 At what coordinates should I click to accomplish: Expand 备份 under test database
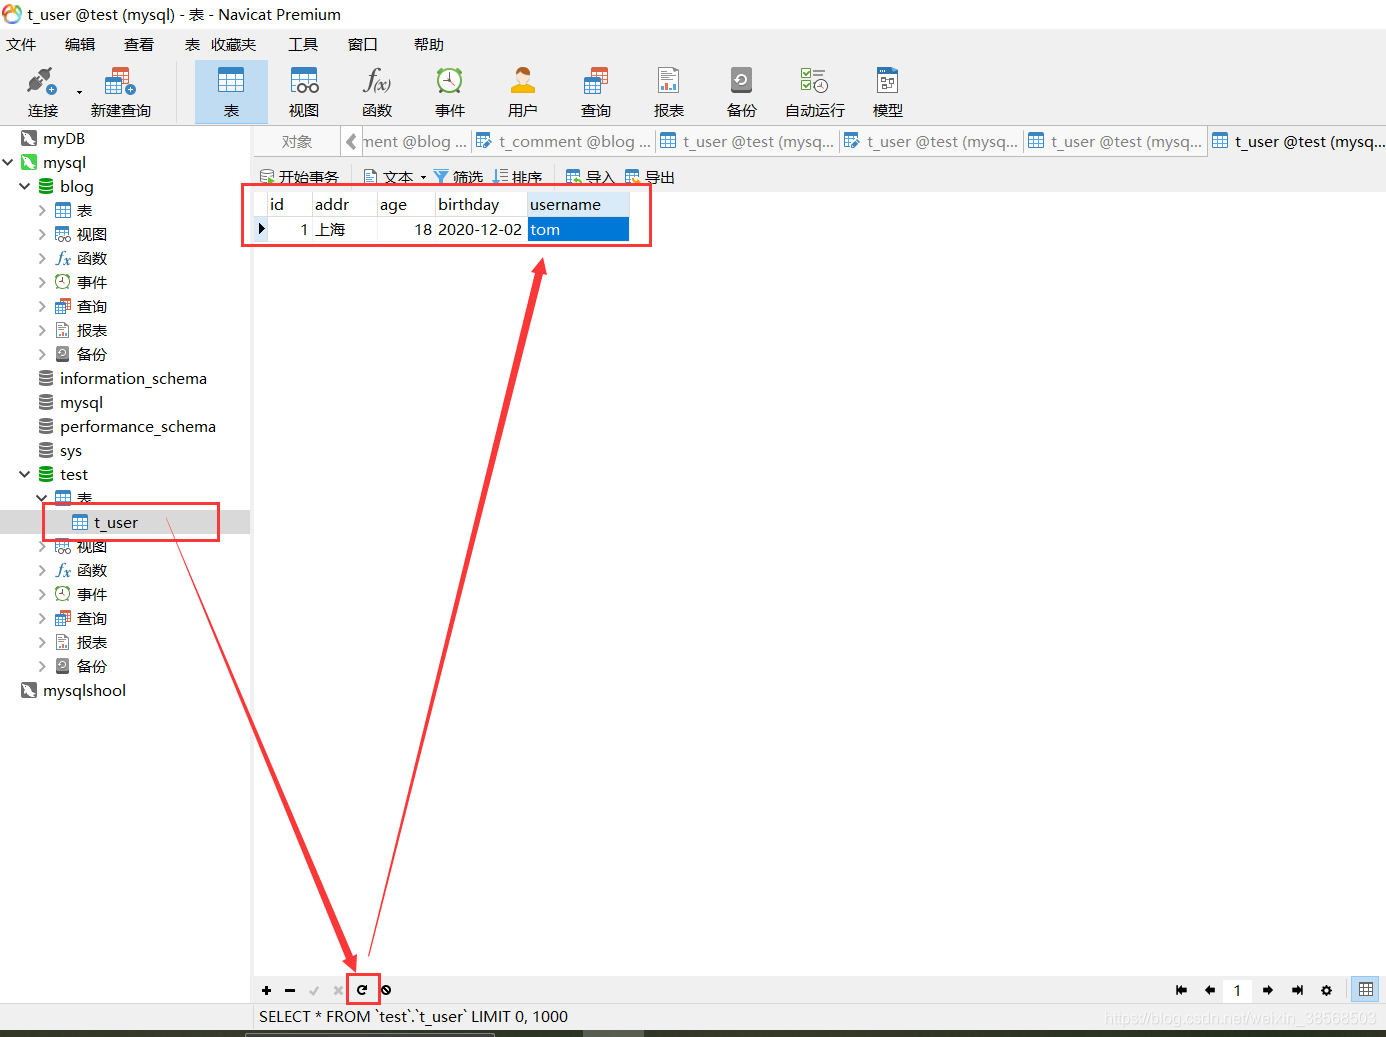tap(42, 666)
